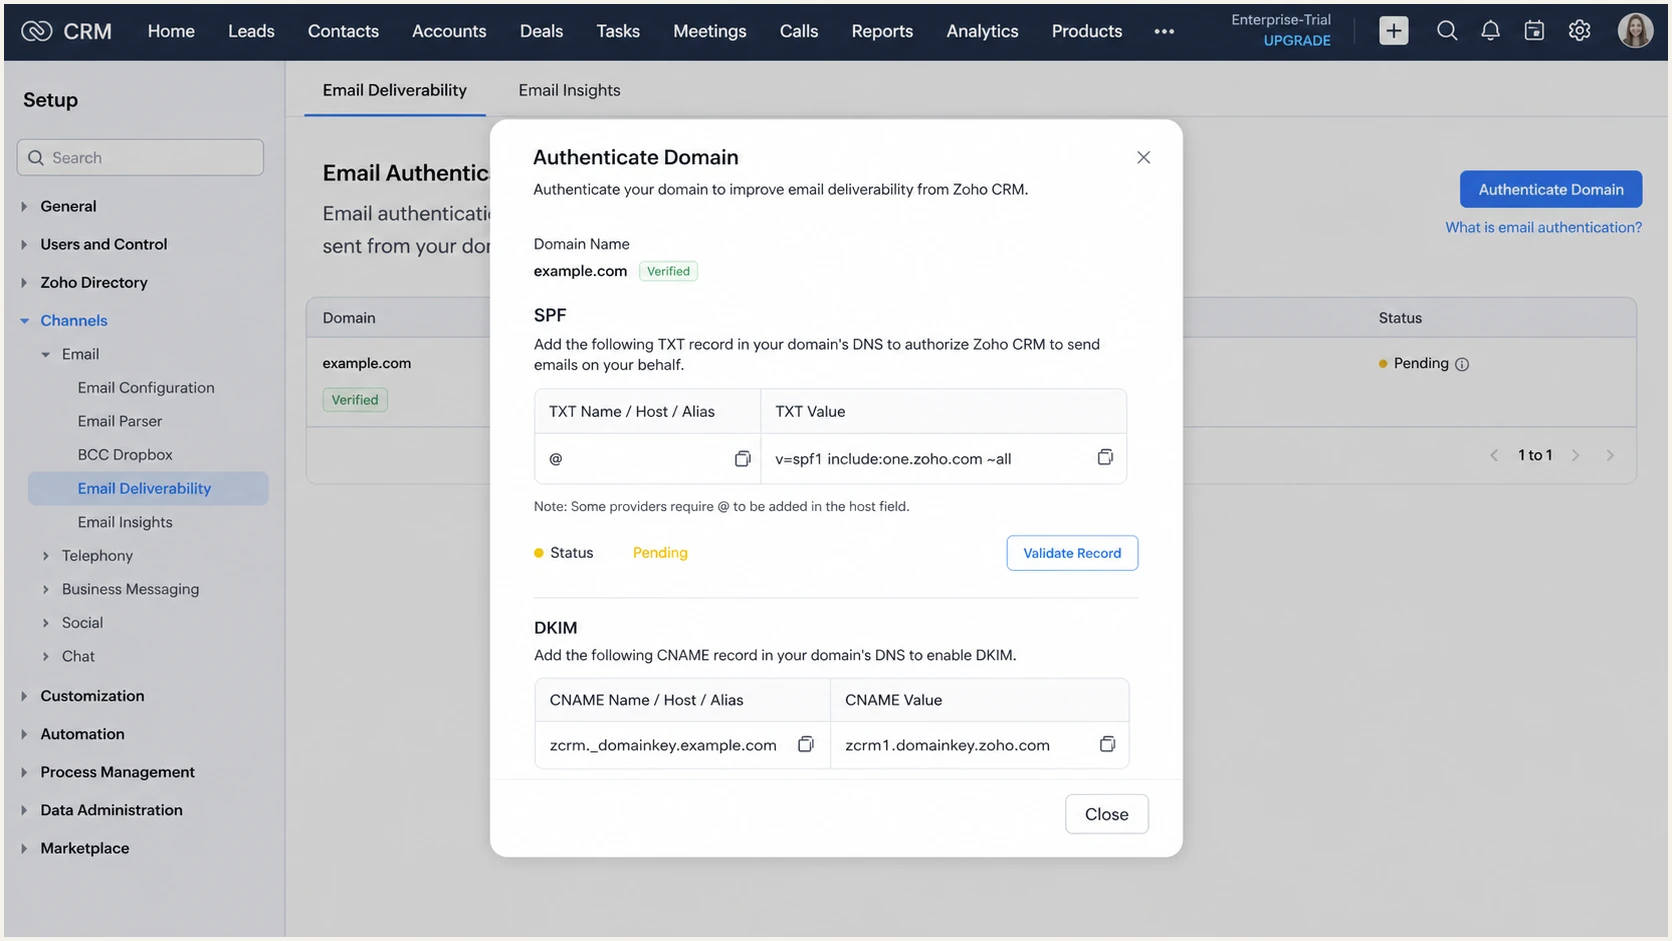
Task: Select the Email Deliverability tab
Action: pyautogui.click(x=394, y=90)
